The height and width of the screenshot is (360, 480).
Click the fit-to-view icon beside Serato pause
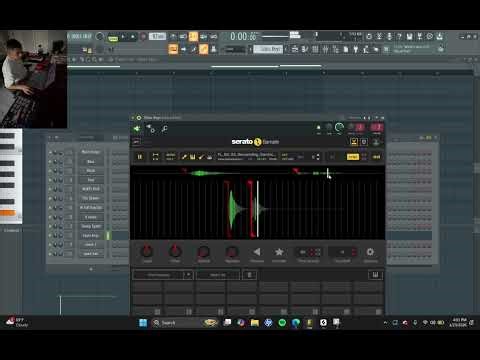(155, 157)
